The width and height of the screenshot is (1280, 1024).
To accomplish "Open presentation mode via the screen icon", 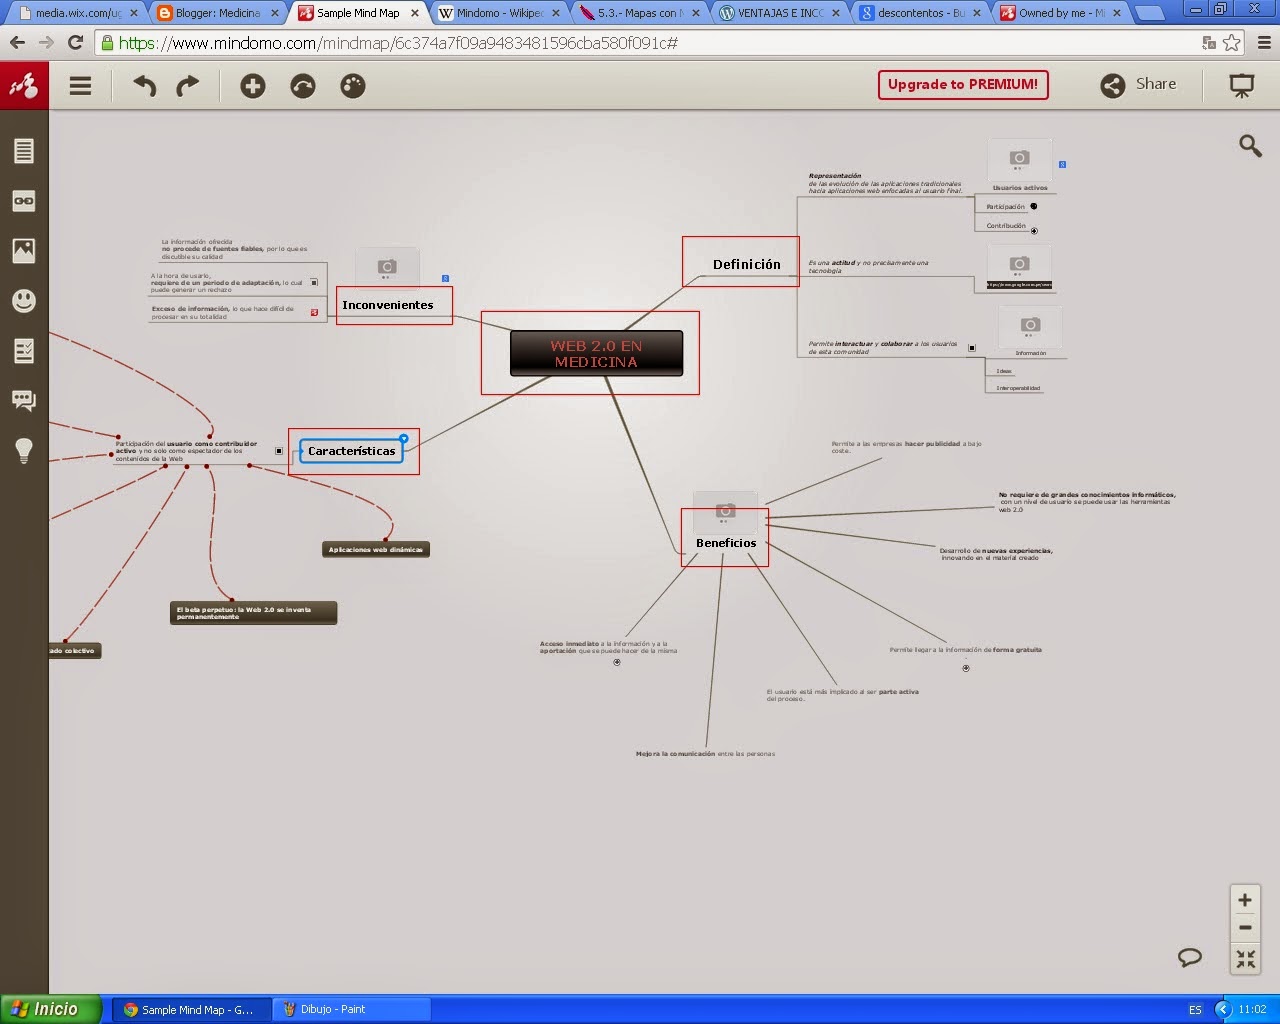I will tap(1240, 86).
